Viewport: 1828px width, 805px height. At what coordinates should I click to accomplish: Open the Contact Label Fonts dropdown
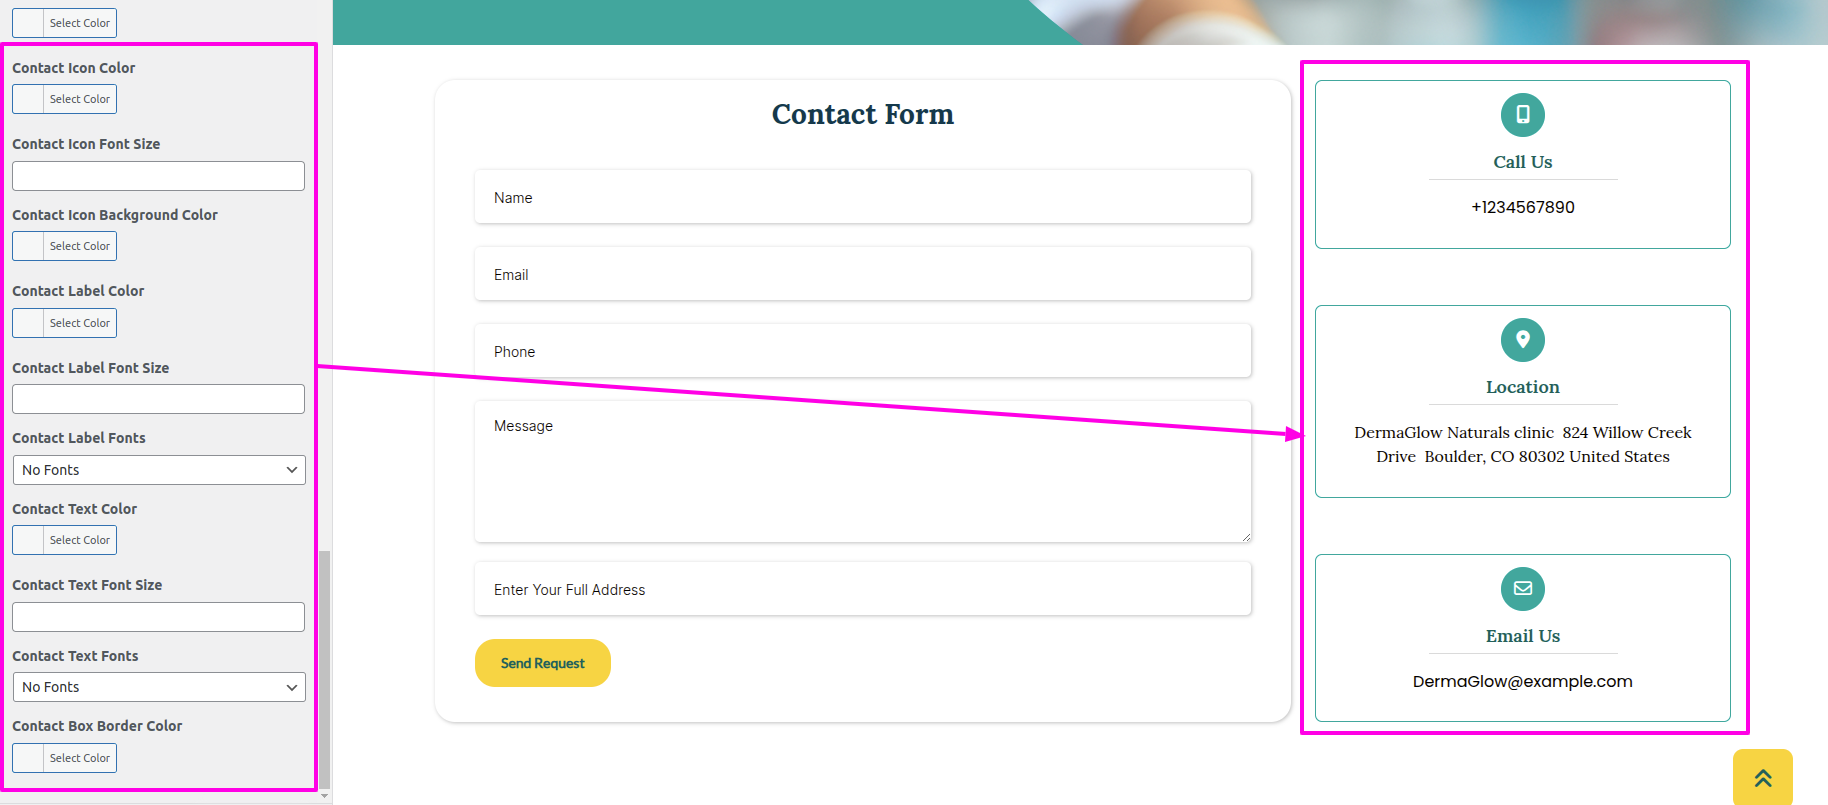(x=159, y=470)
